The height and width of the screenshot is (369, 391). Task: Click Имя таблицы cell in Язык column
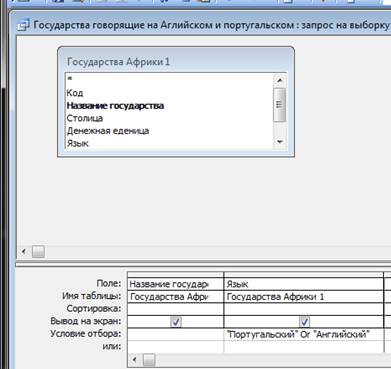pyautogui.click(x=304, y=297)
